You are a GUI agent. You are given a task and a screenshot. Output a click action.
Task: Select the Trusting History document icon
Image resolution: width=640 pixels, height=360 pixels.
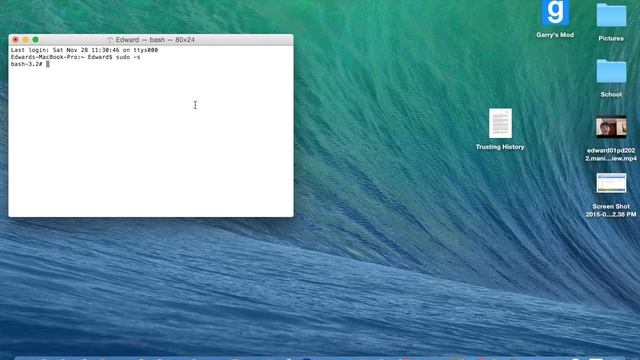point(500,123)
